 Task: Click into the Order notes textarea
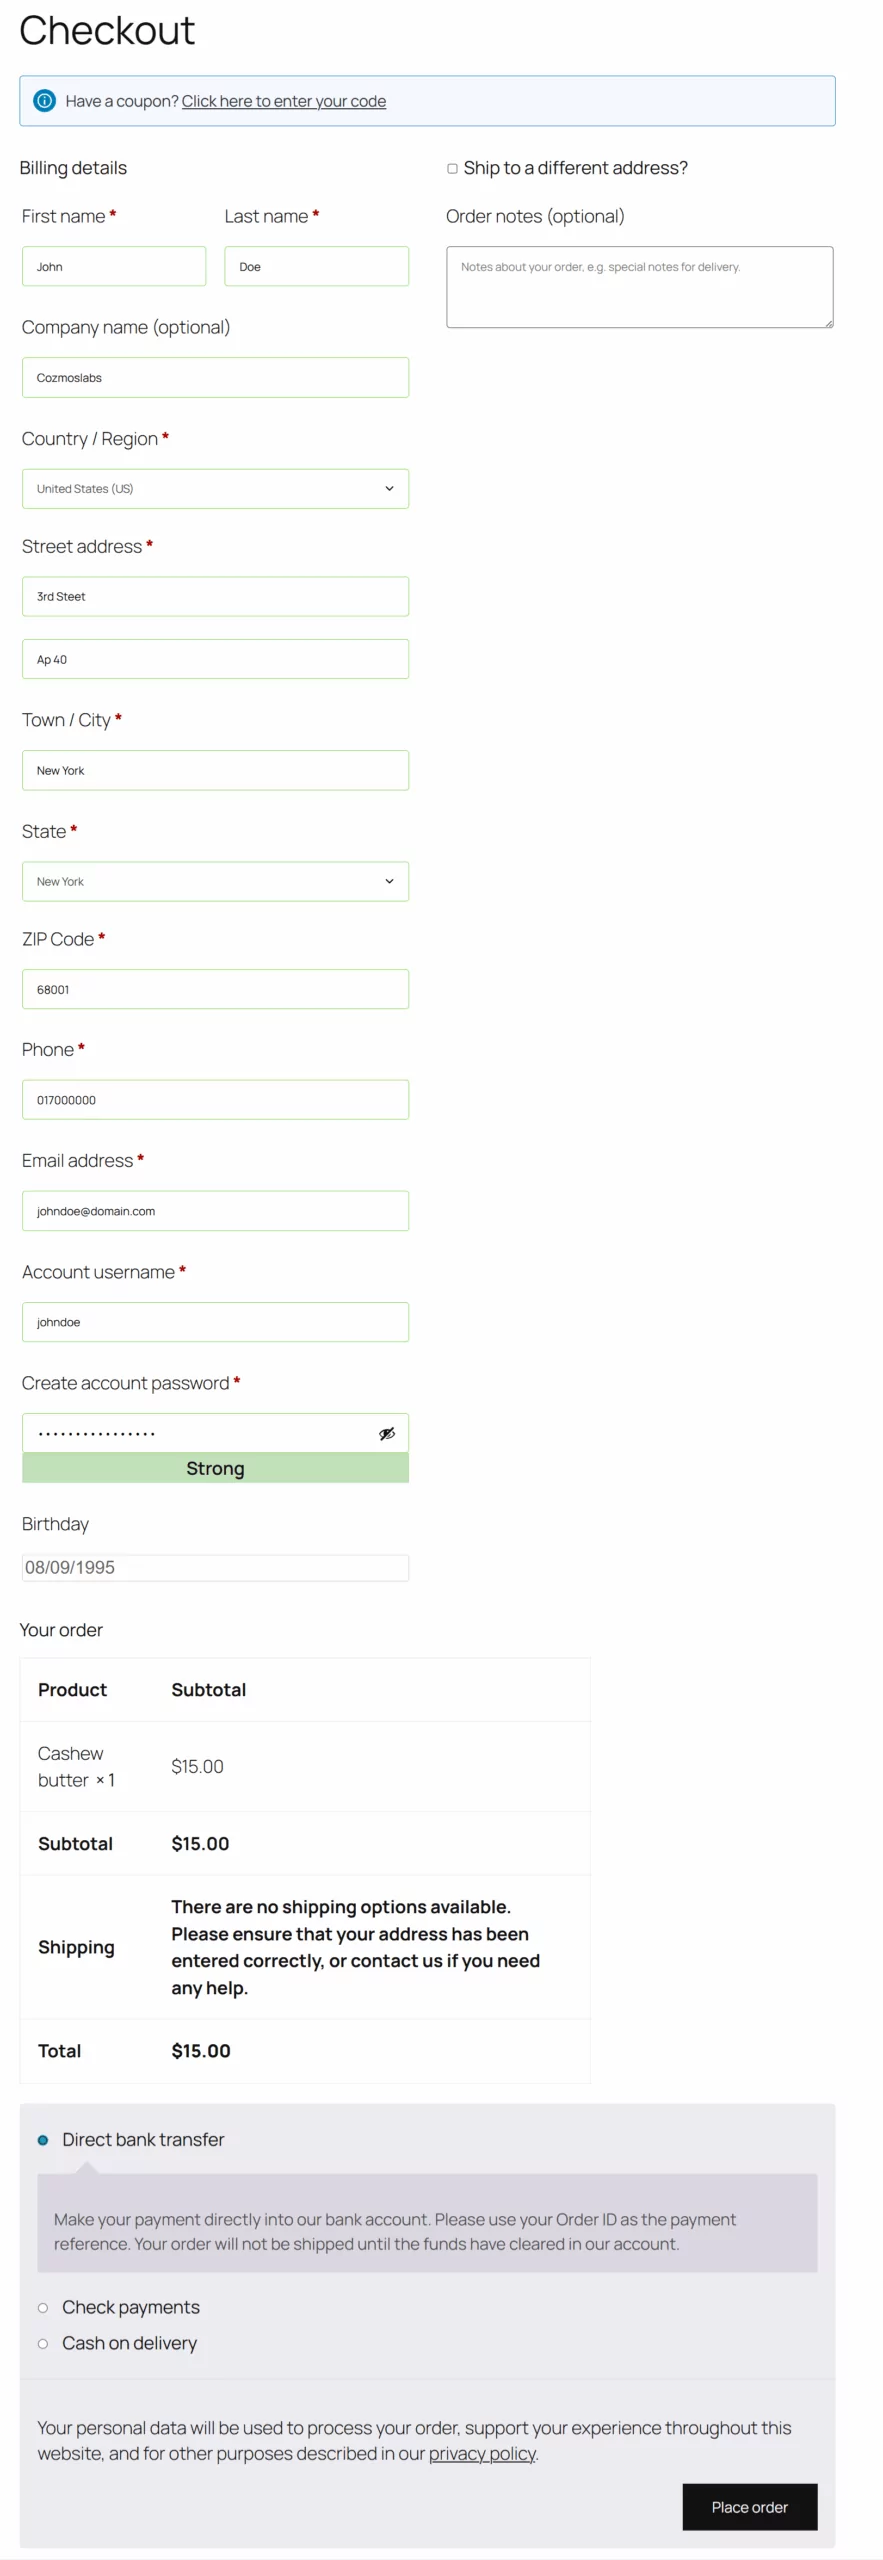[639, 287]
